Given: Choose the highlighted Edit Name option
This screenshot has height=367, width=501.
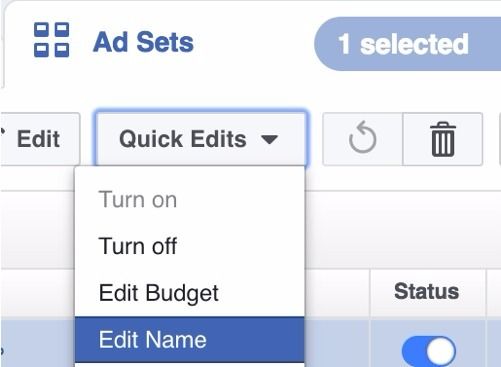Looking at the screenshot, I should pos(189,340).
